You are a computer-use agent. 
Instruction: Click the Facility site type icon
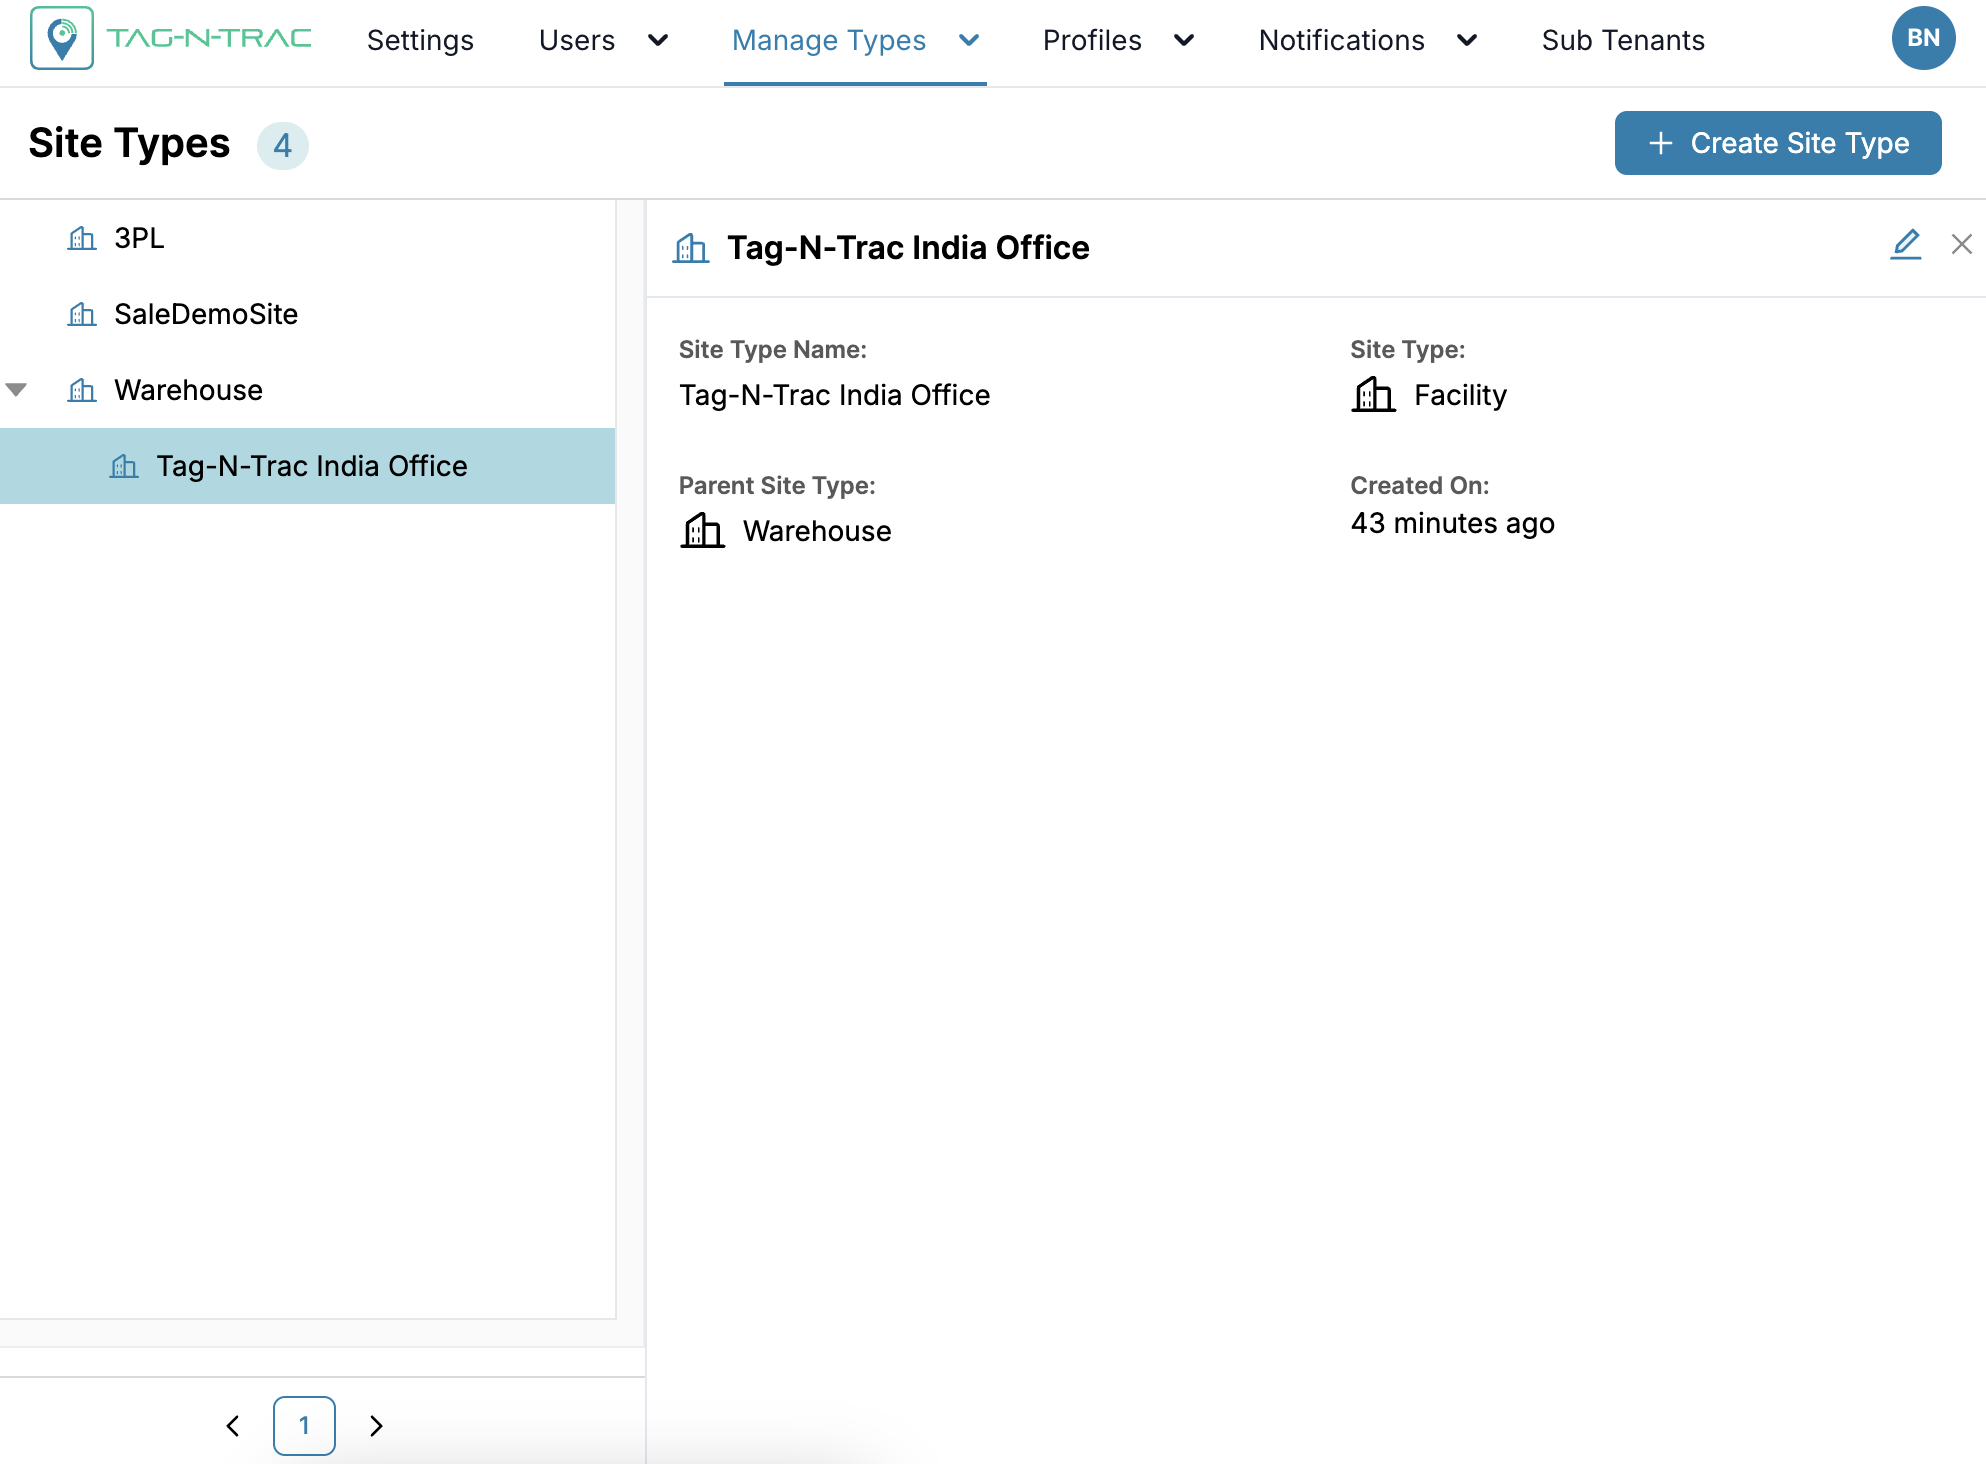pyautogui.click(x=1373, y=395)
